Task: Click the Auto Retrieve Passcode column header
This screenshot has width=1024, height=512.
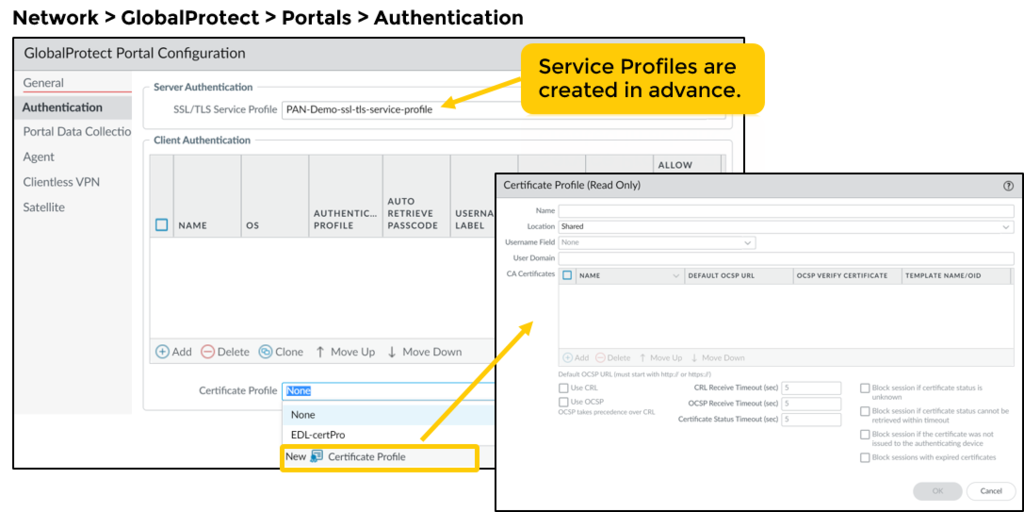Action: coord(411,213)
